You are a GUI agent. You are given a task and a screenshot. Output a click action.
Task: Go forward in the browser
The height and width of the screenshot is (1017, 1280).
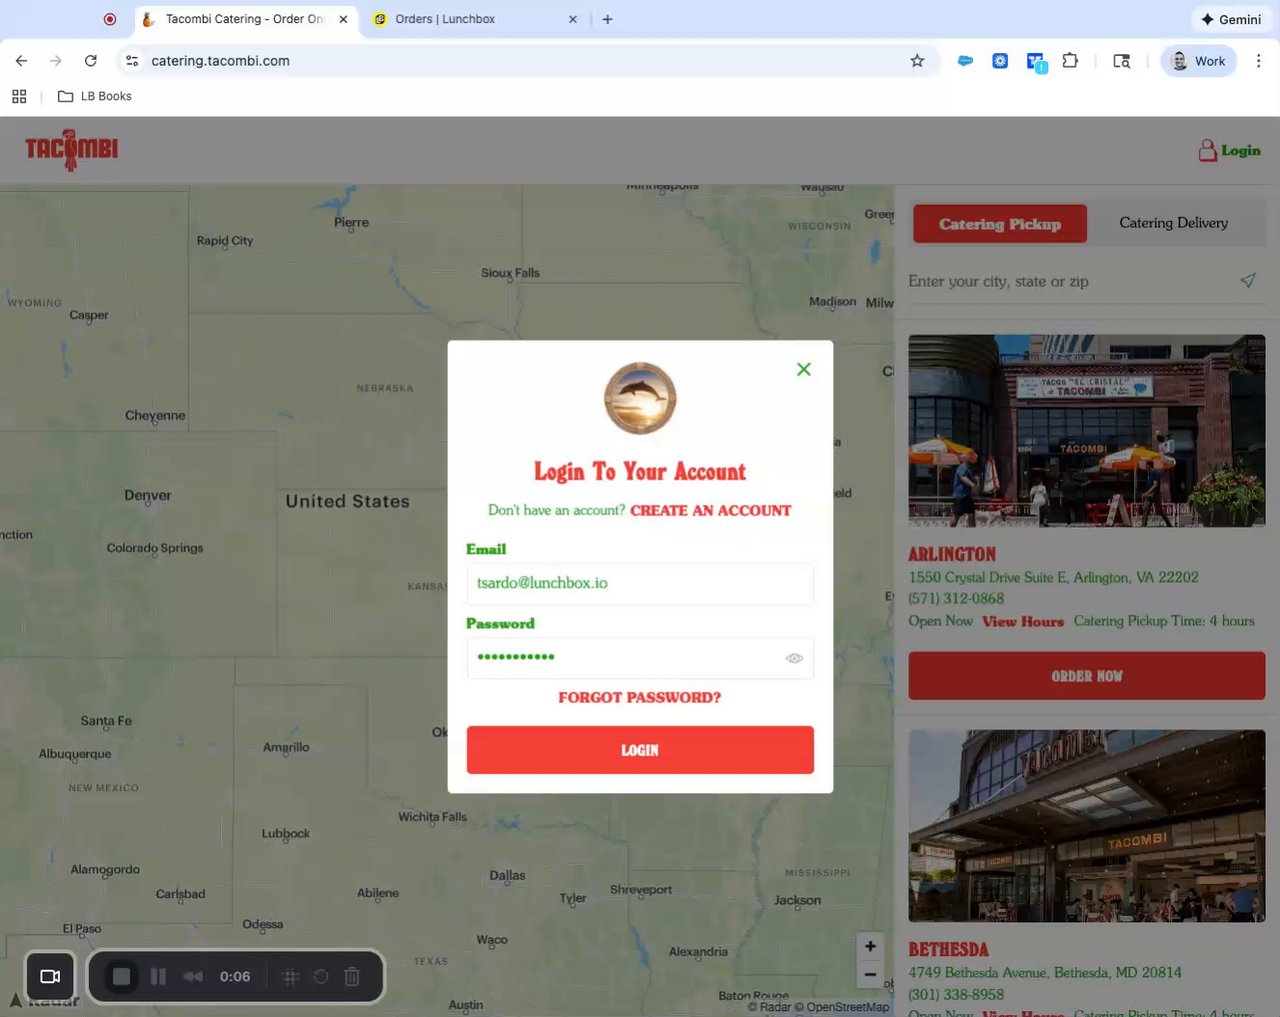click(x=56, y=61)
